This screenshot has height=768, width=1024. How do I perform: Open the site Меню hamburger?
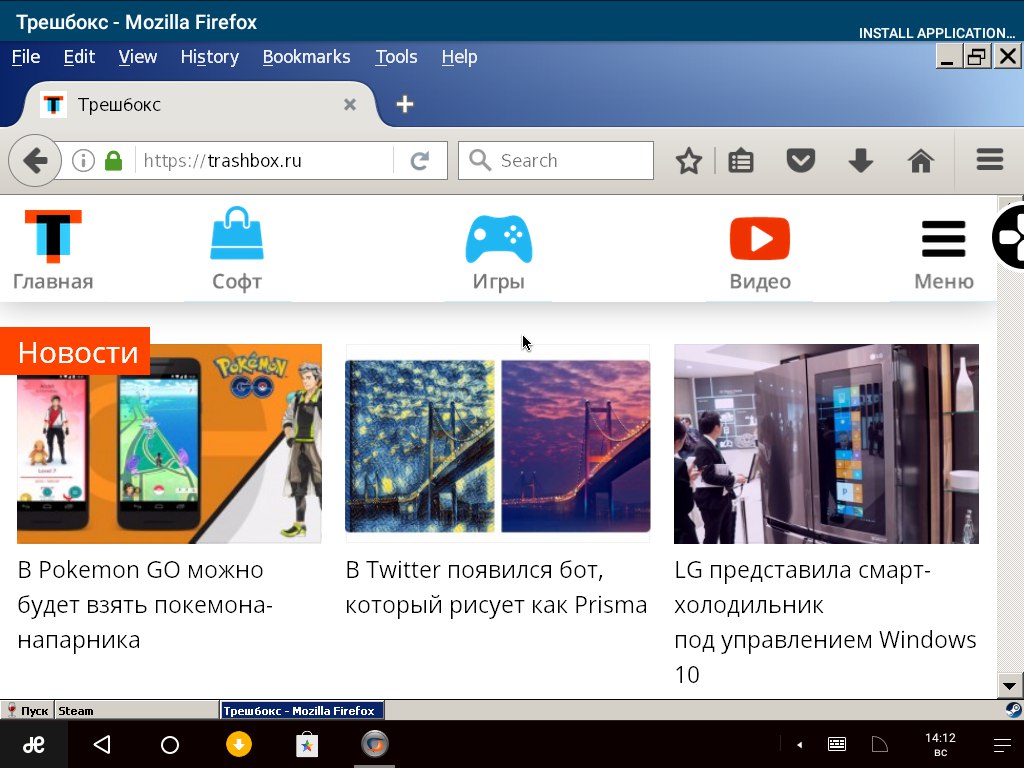[944, 254]
